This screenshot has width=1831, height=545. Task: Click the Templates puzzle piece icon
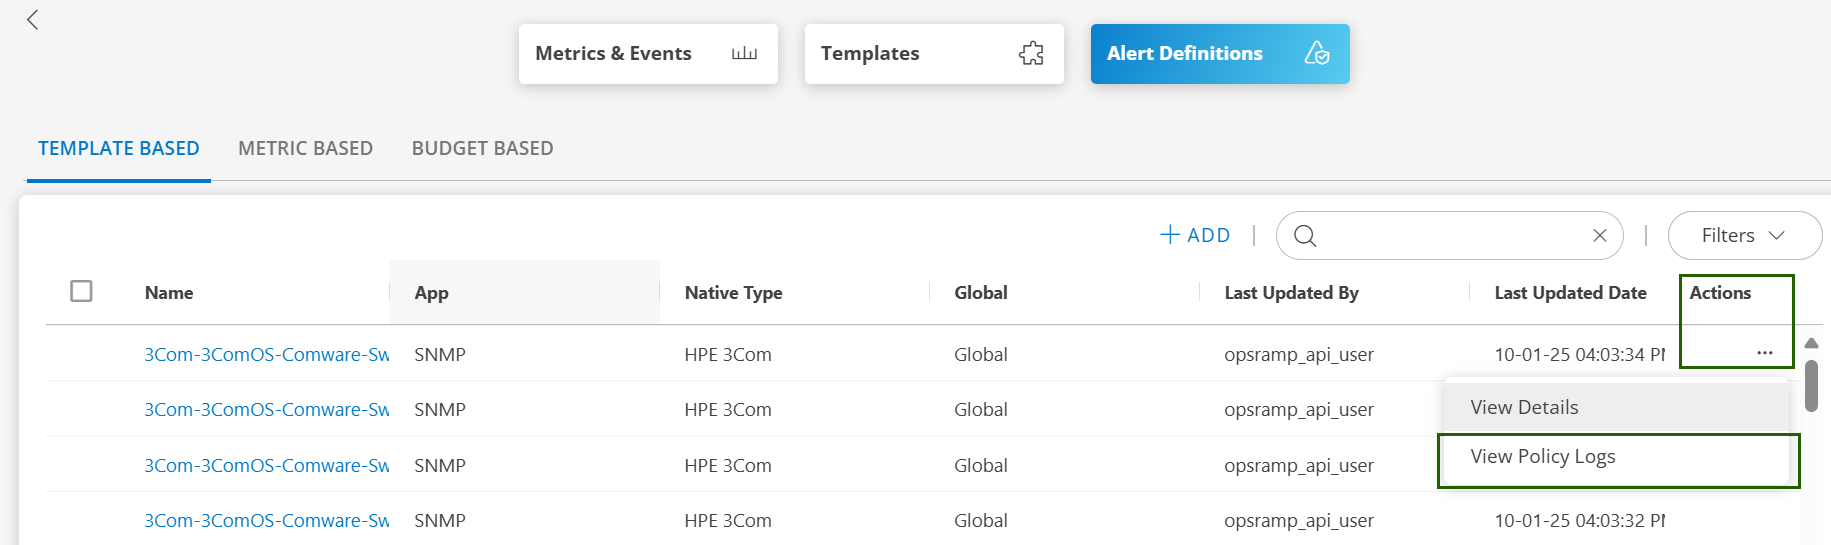1031,54
